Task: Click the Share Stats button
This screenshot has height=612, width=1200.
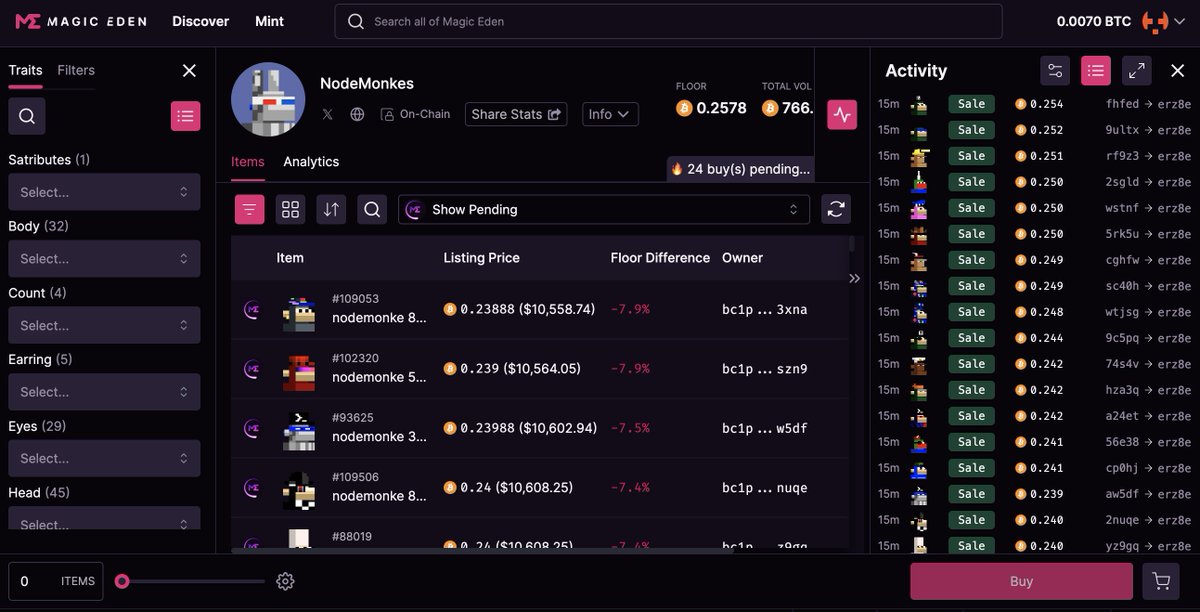Action: coord(516,114)
